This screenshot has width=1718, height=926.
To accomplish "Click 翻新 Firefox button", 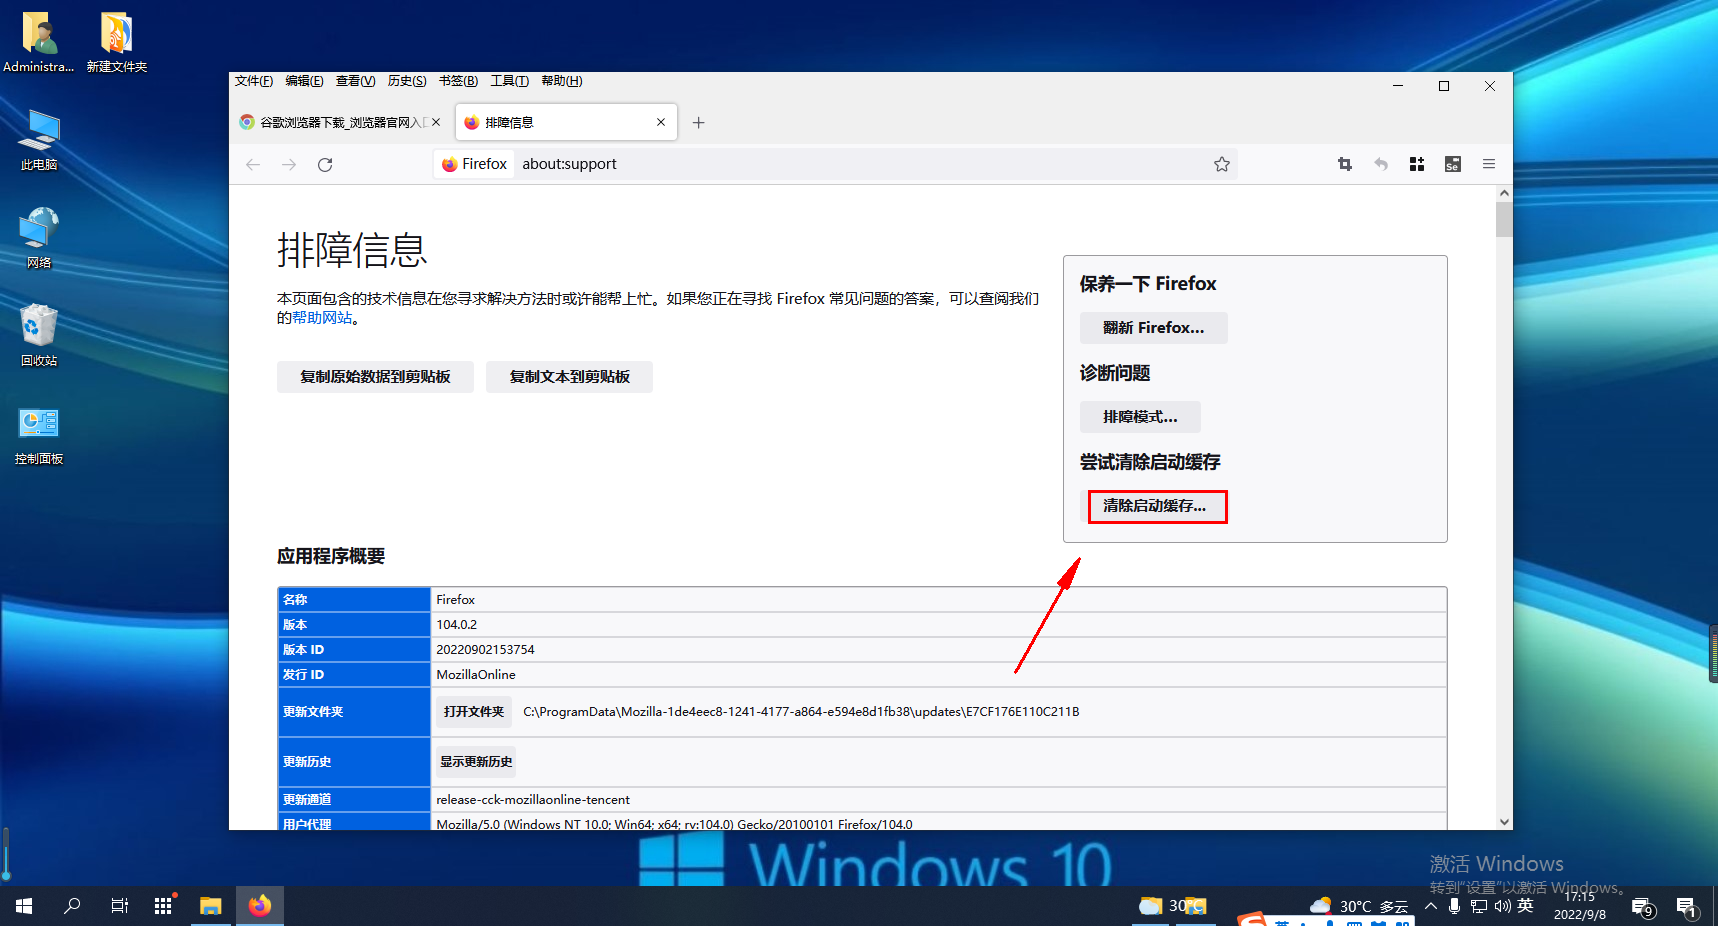I will click(1153, 328).
